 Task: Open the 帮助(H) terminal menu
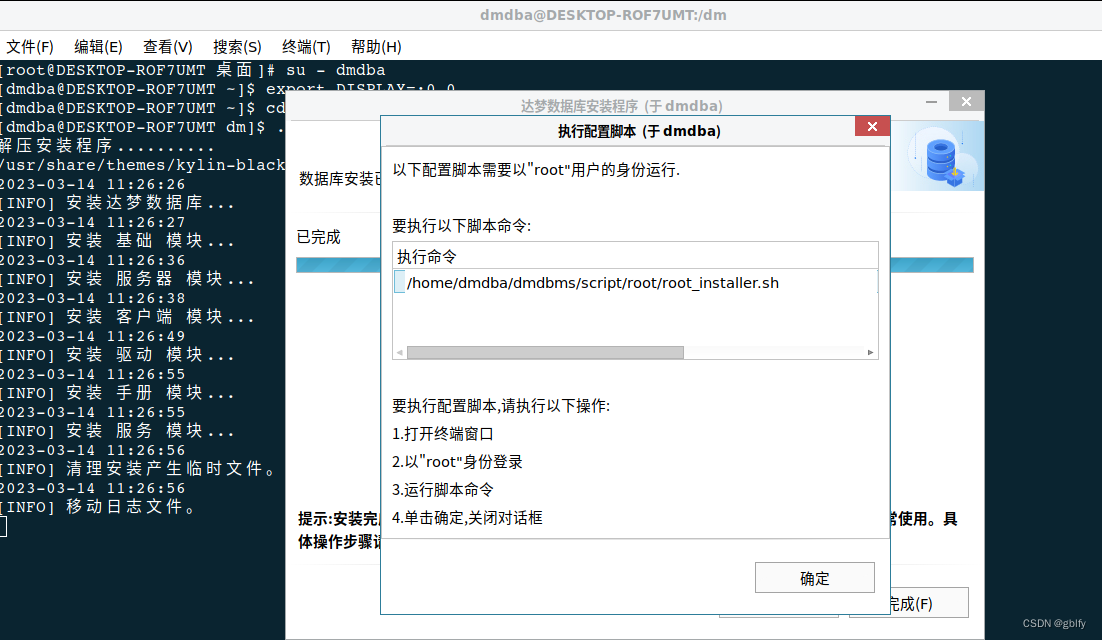click(376, 47)
